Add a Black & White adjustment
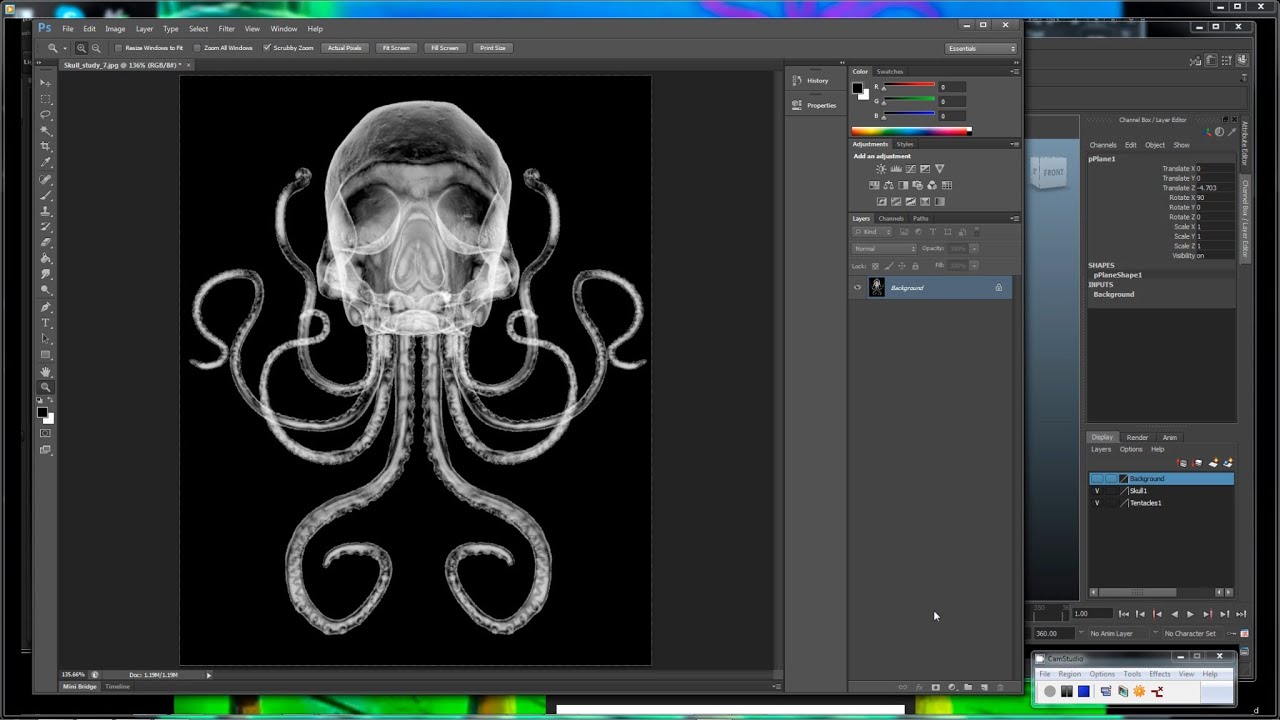The width and height of the screenshot is (1280, 720). [x=904, y=185]
